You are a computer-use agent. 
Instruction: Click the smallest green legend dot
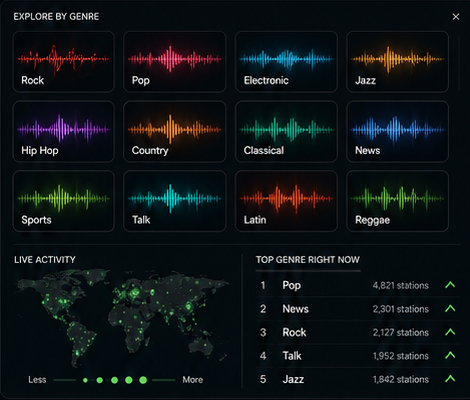[x=85, y=380]
